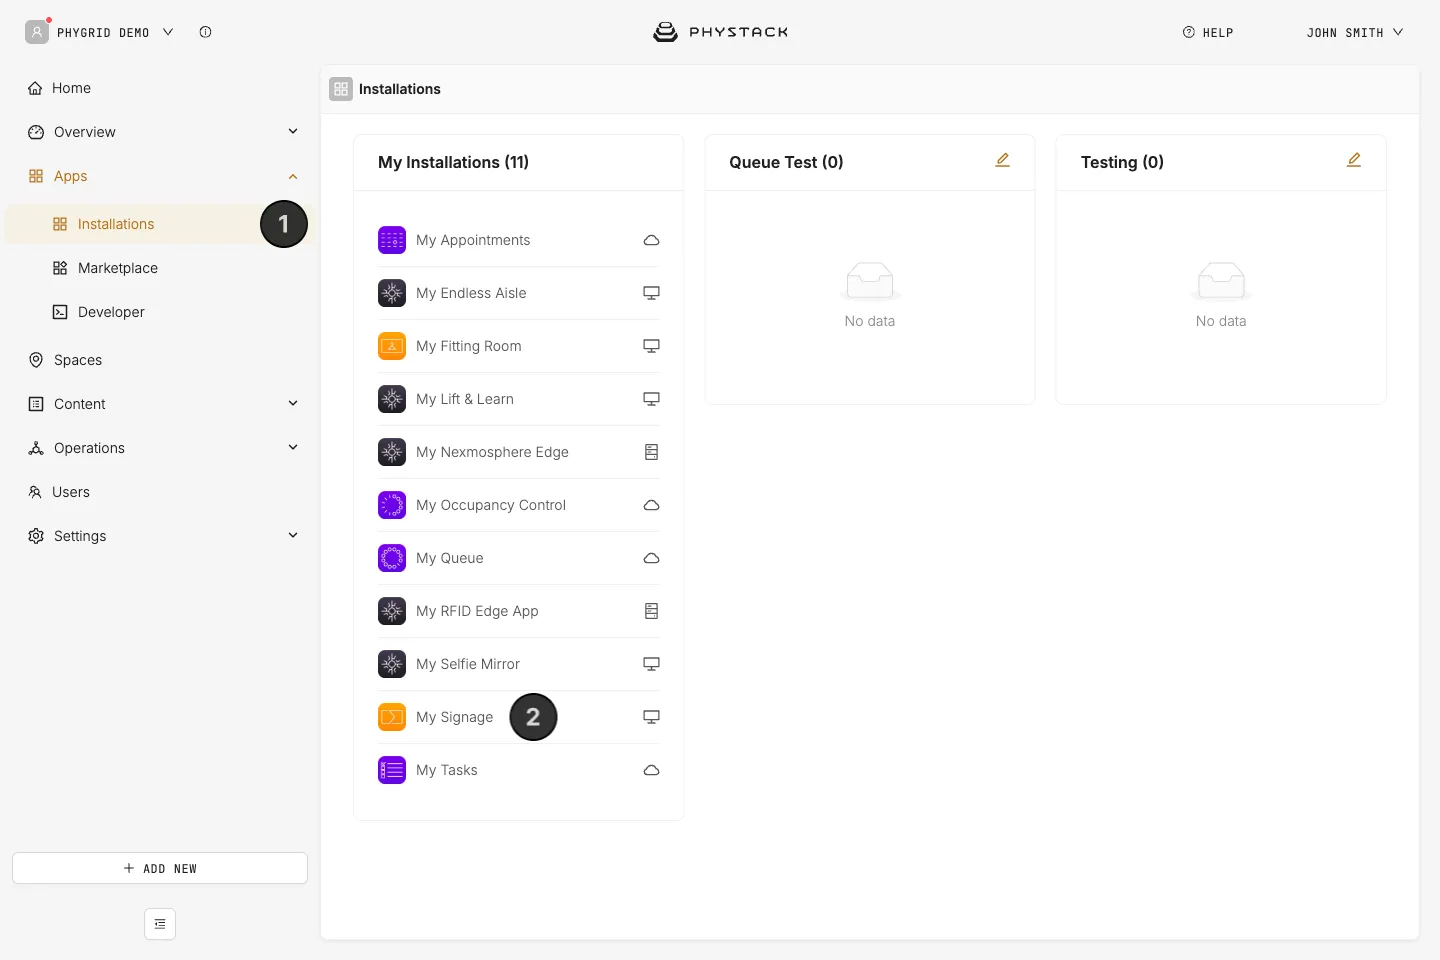The height and width of the screenshot is (960, 1440).
Task: Collapse the sidebar with the bottom menu icon
Action: 160,924
